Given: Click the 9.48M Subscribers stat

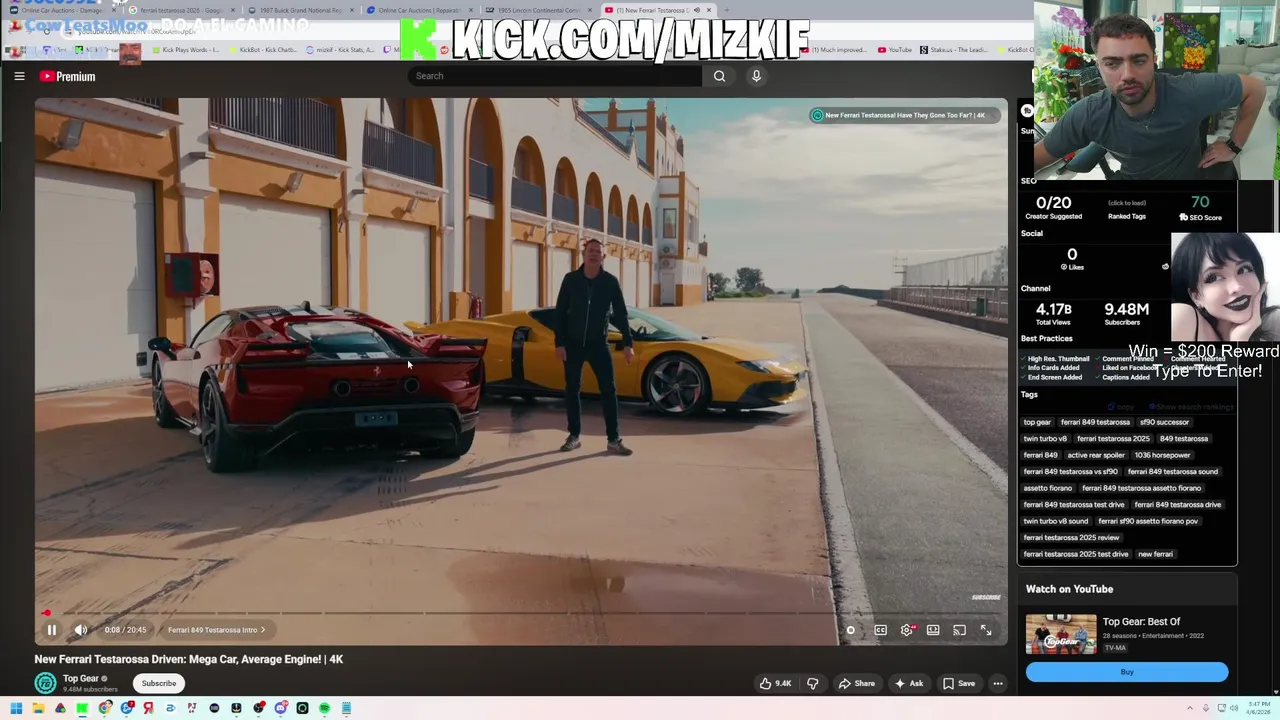Looking at the screenshot, I should pos(1126,310).
